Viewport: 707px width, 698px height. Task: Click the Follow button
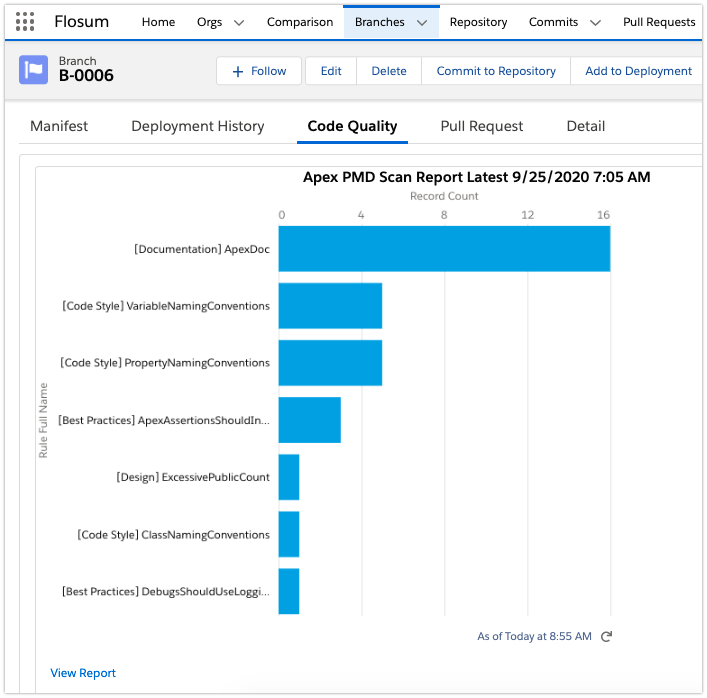259,71
